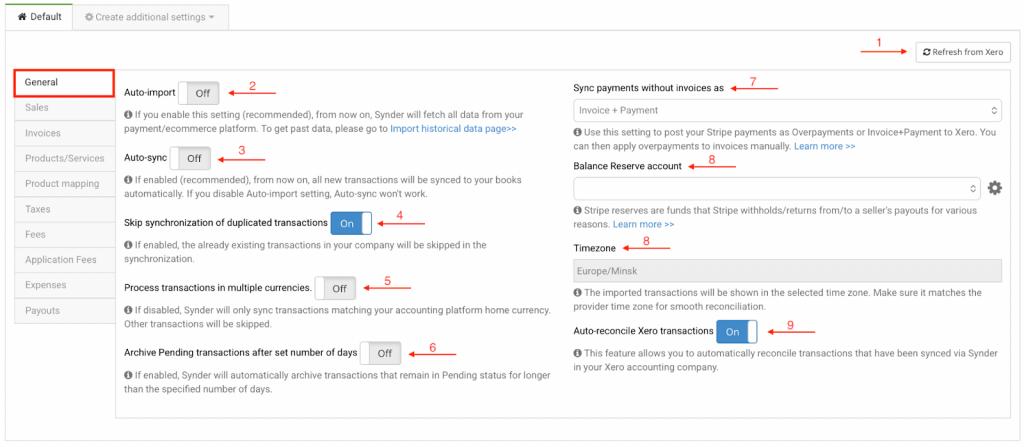This screenshot has height=447, width=1024.
Task: Click info icon under Auto-import setting
Action: [x=128, y=115]
